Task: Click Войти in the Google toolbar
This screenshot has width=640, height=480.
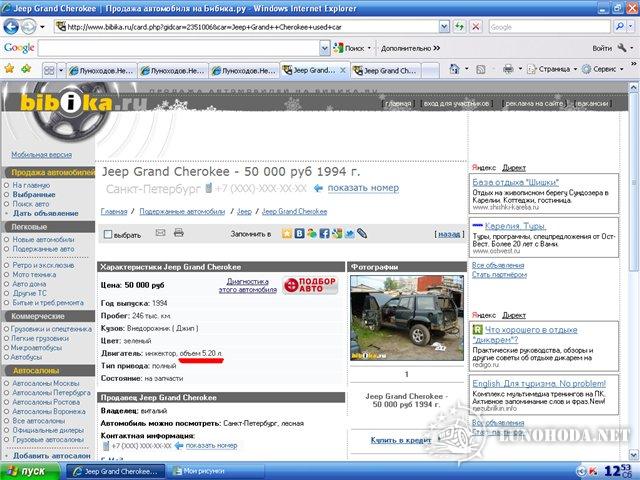Action: click(x=602, y=48)
